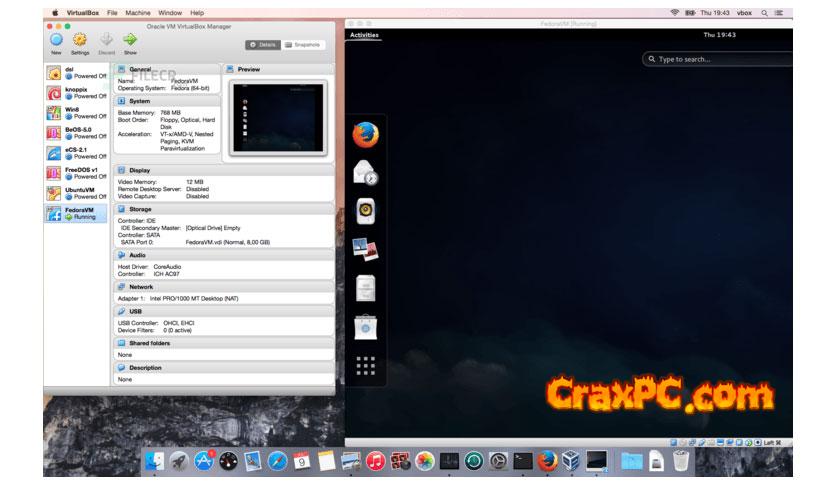This screenshot has height=484, width=836.
Task: Click the Discard toolbar icon
Action: pos(106,39)
